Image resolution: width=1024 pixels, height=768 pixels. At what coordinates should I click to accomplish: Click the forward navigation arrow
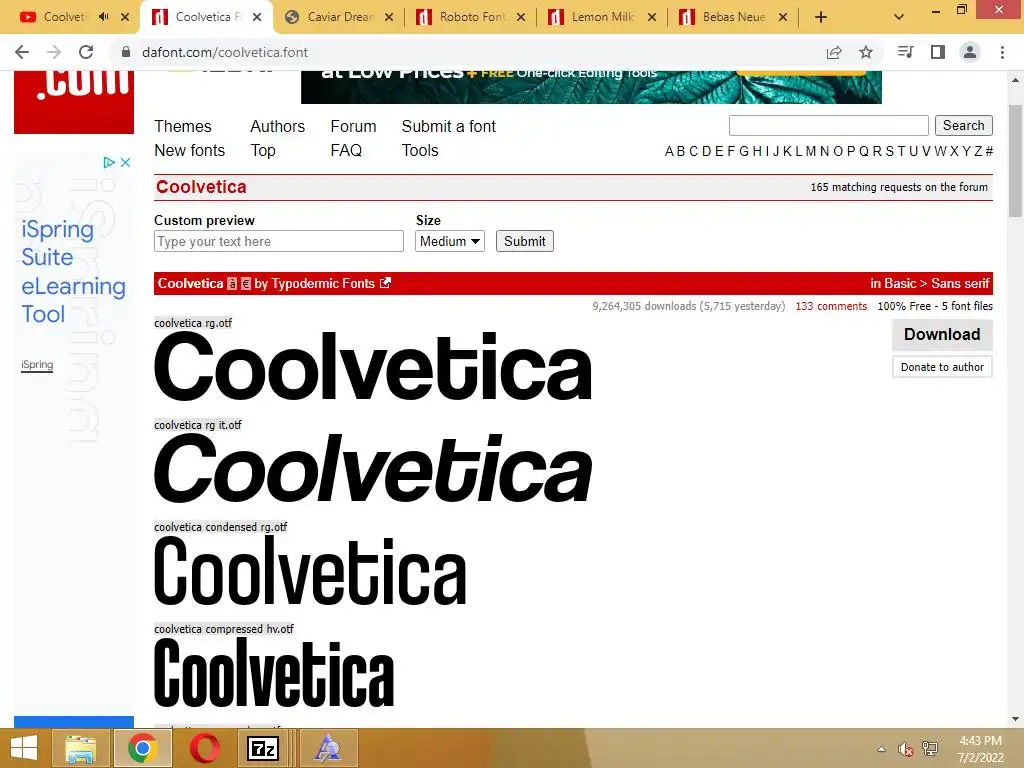54,52
